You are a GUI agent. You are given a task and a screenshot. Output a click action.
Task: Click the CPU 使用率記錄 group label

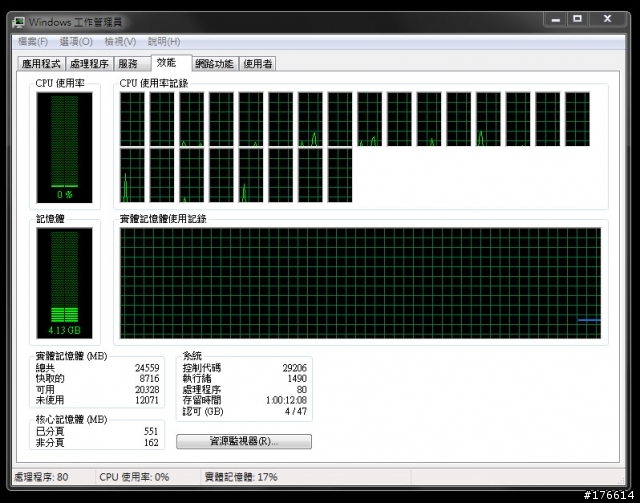154,83
